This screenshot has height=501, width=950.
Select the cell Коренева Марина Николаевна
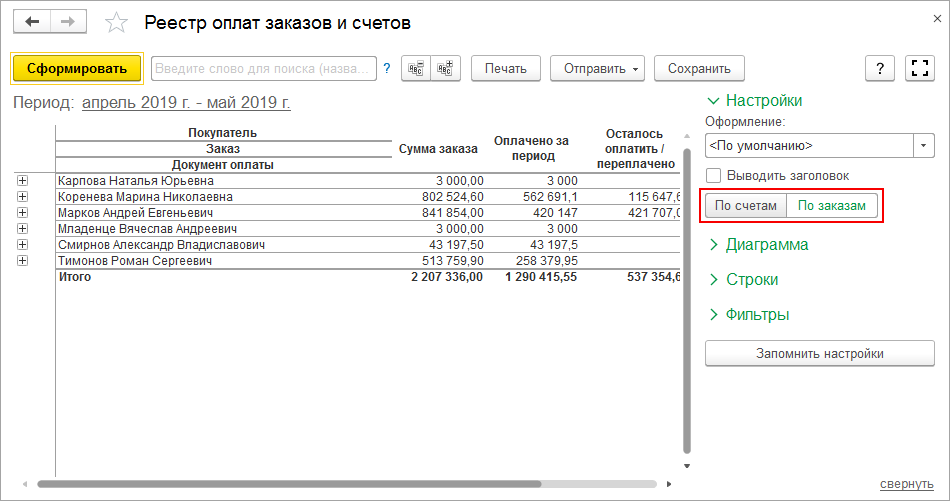(224, 197)
